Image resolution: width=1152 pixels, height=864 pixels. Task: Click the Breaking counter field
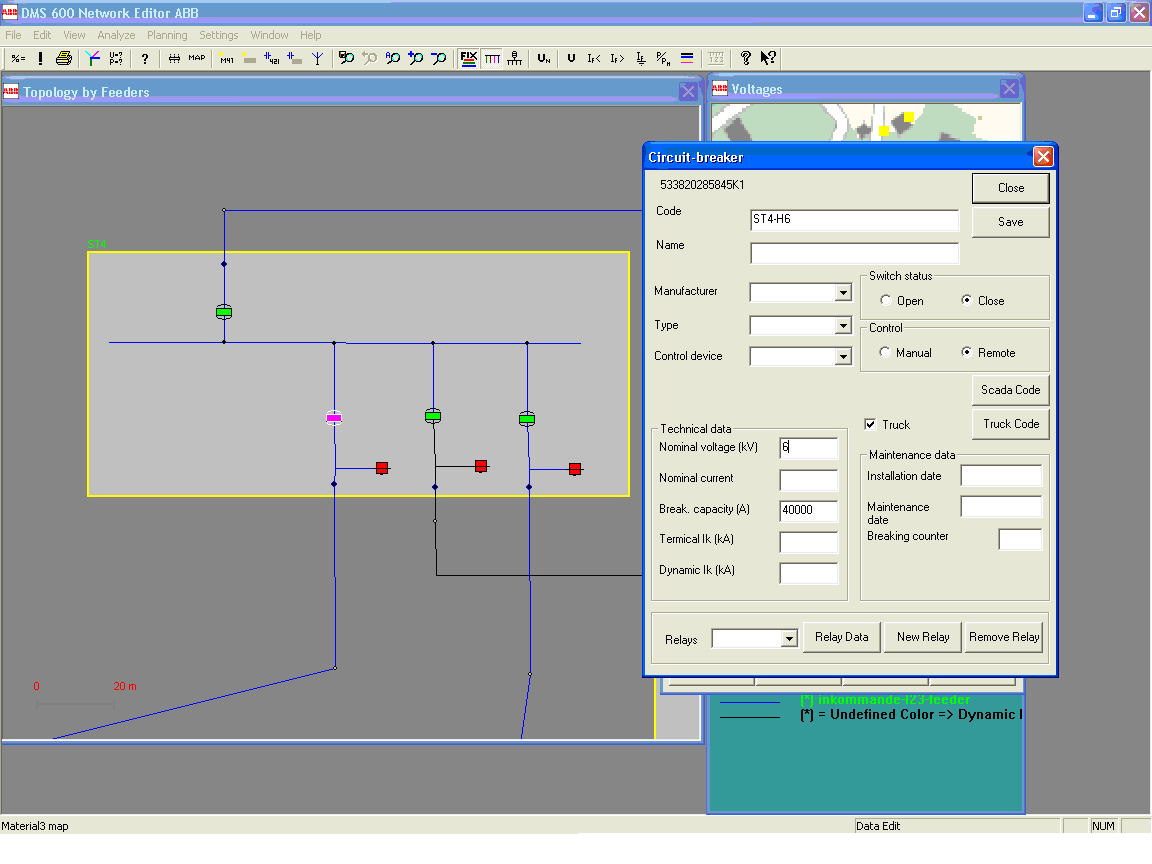[1020, 539]
